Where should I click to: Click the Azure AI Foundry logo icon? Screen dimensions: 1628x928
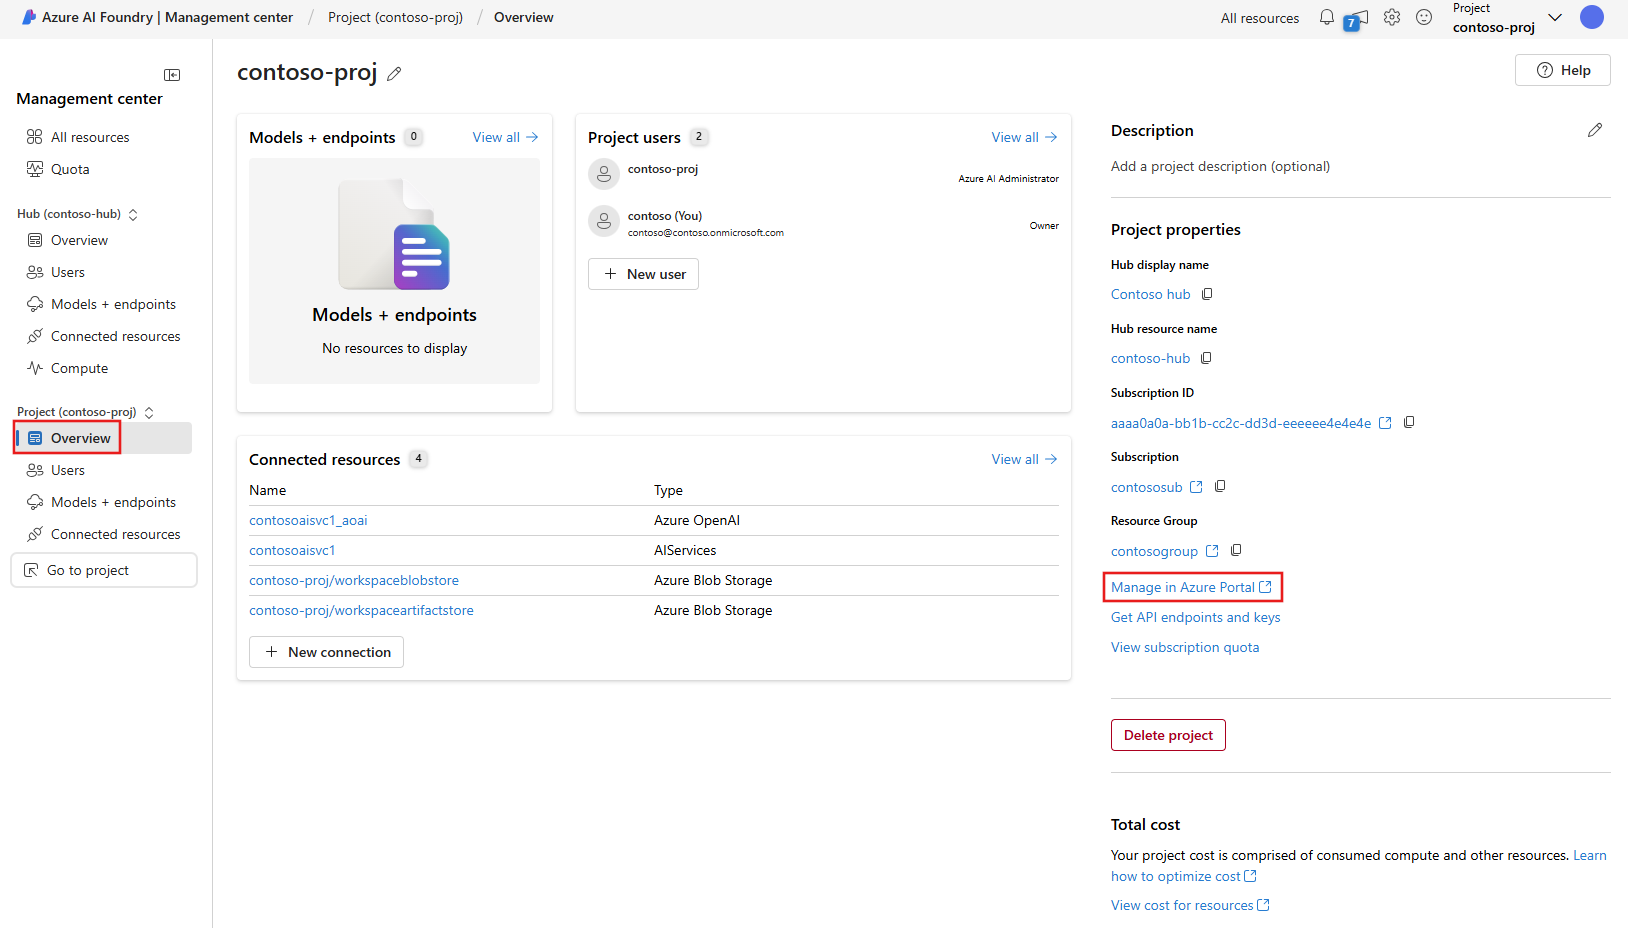point(29,17)
